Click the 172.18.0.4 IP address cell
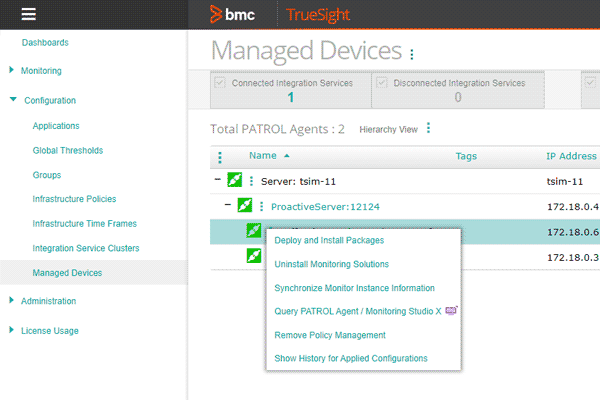This screenshot has height=400, width=600. tap(573, 207)
